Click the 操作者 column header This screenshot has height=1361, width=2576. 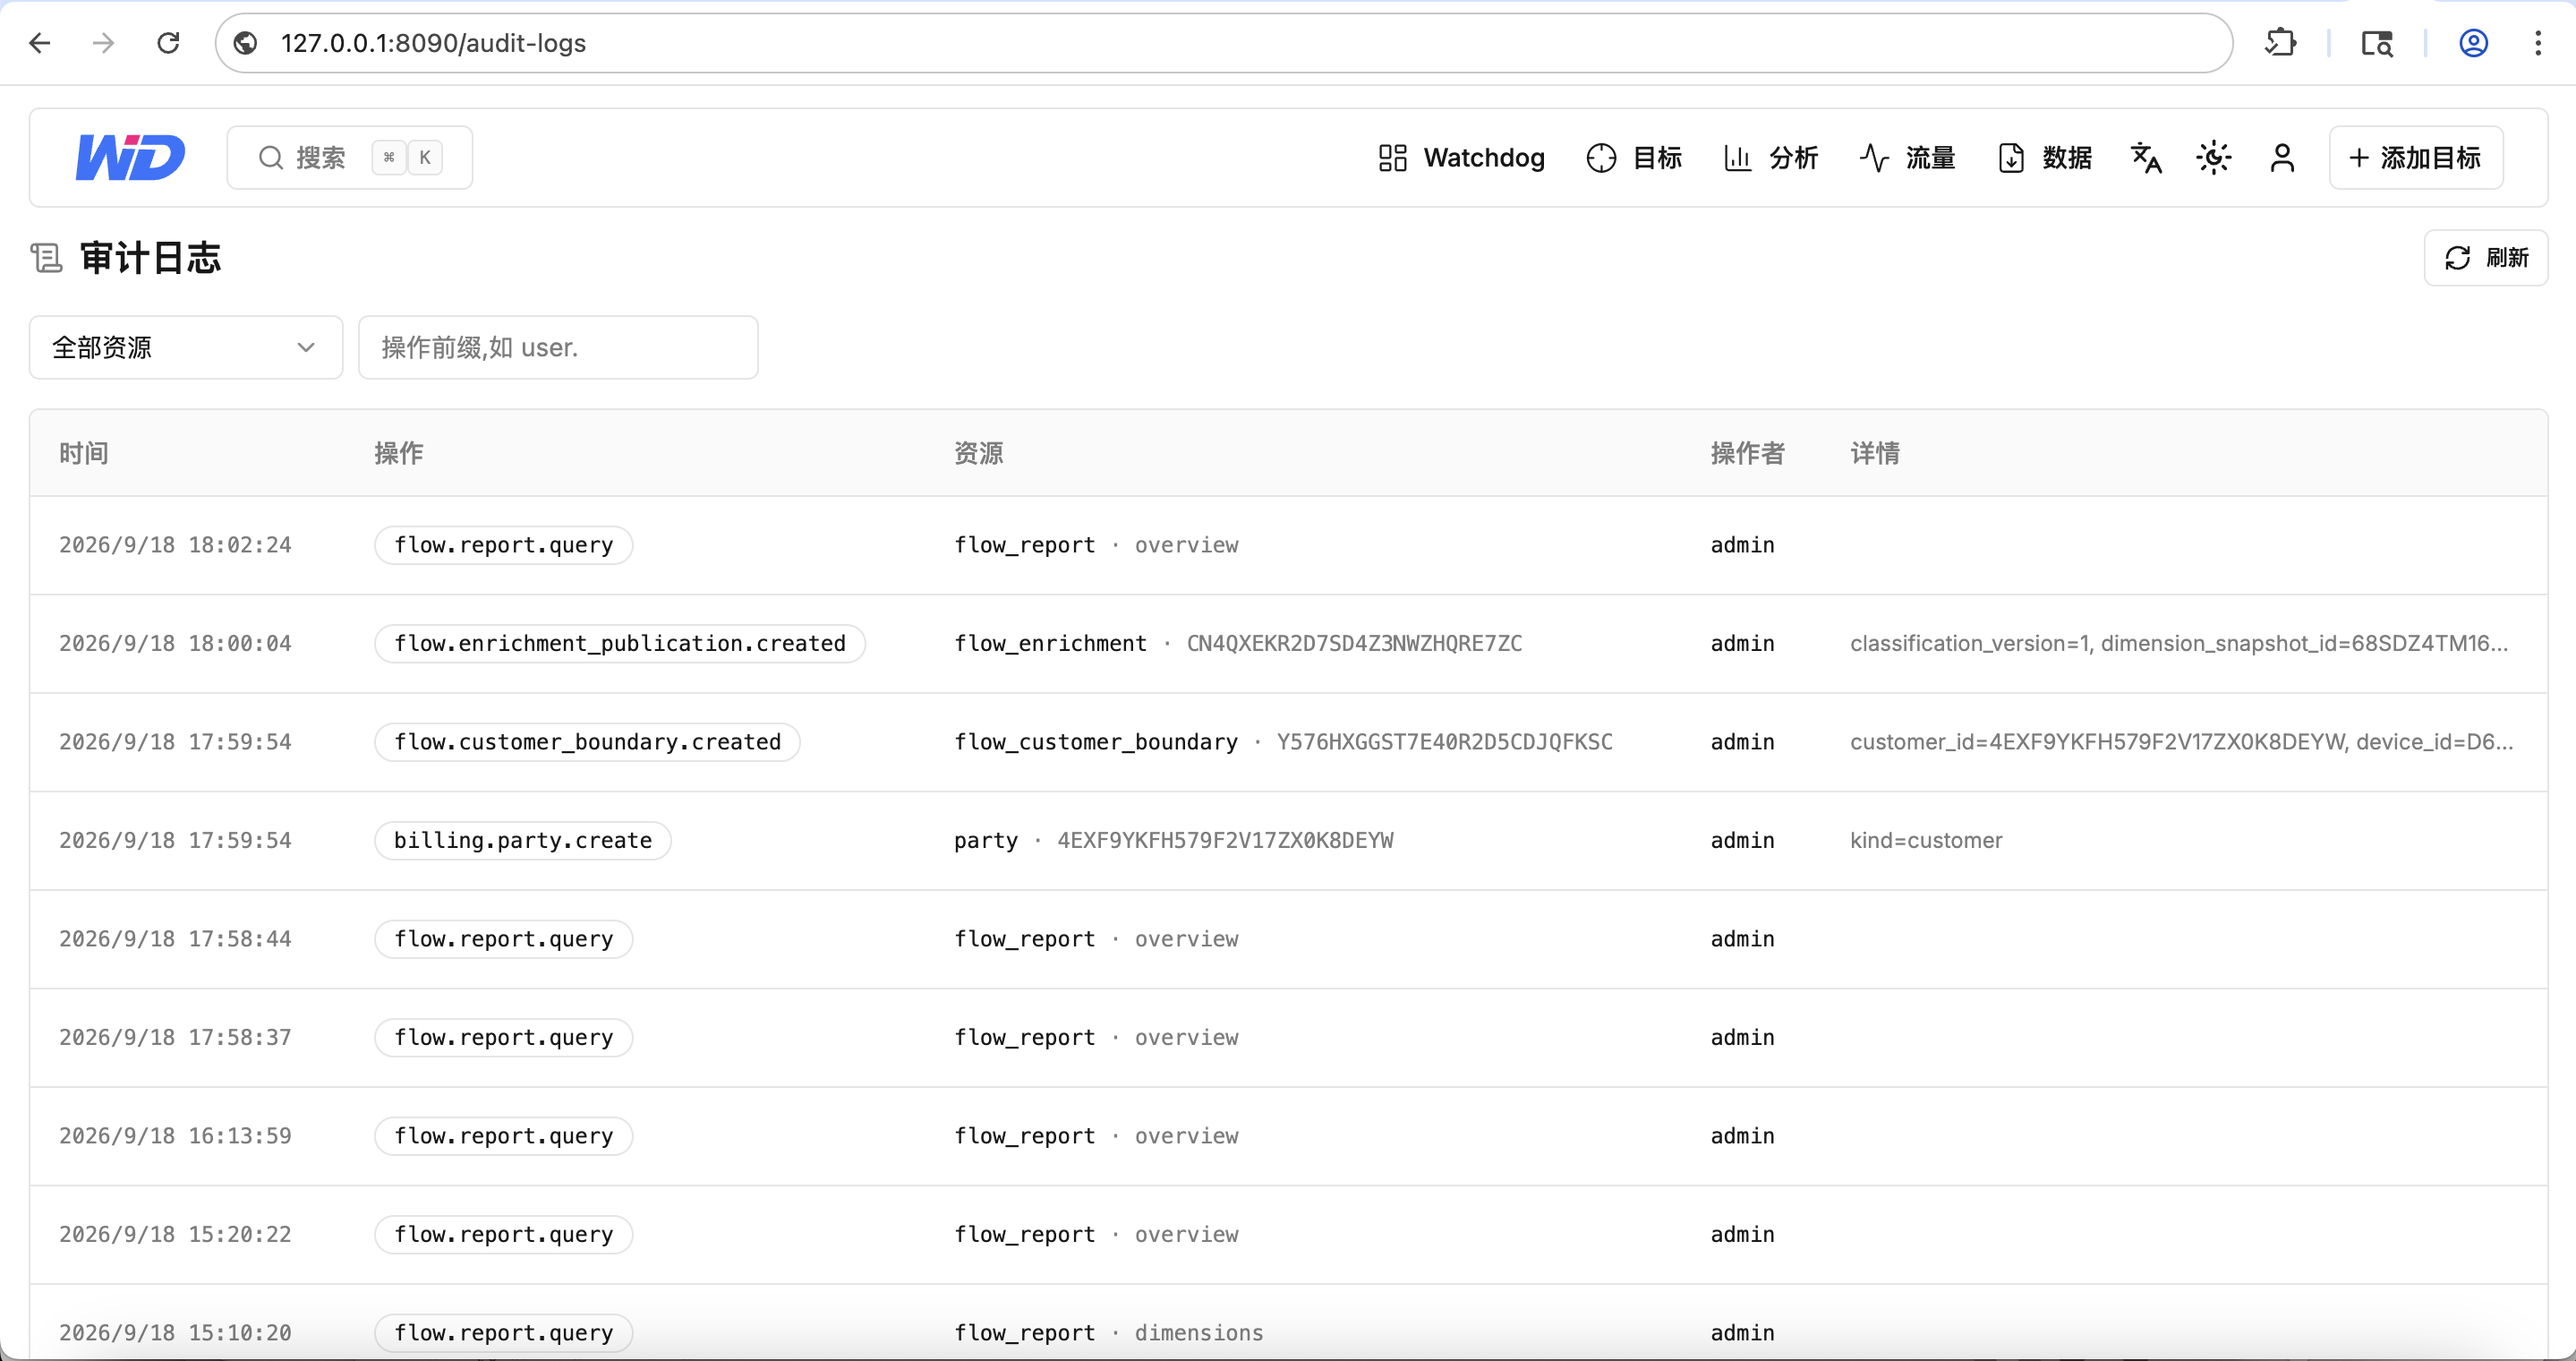(1747, 453)
